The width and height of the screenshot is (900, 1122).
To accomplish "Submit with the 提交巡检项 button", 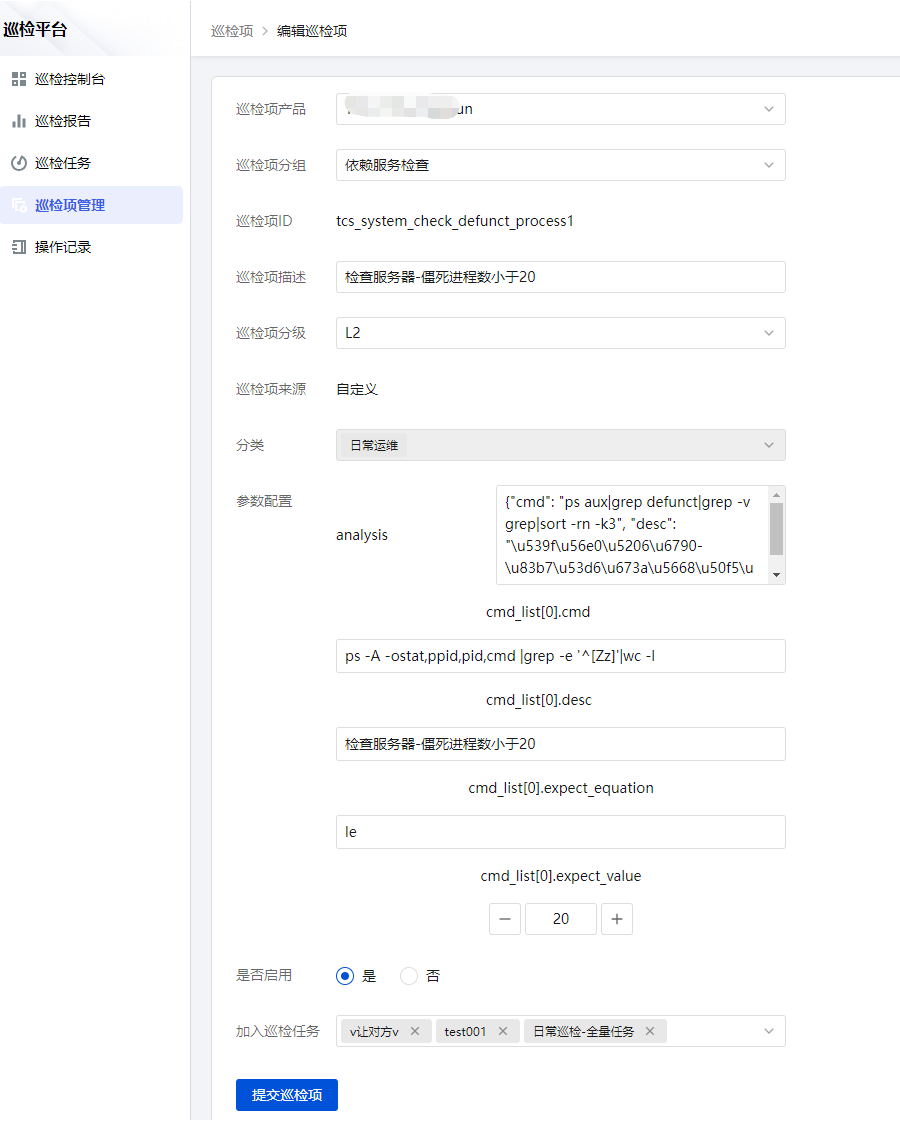I will pos(287,1095).
